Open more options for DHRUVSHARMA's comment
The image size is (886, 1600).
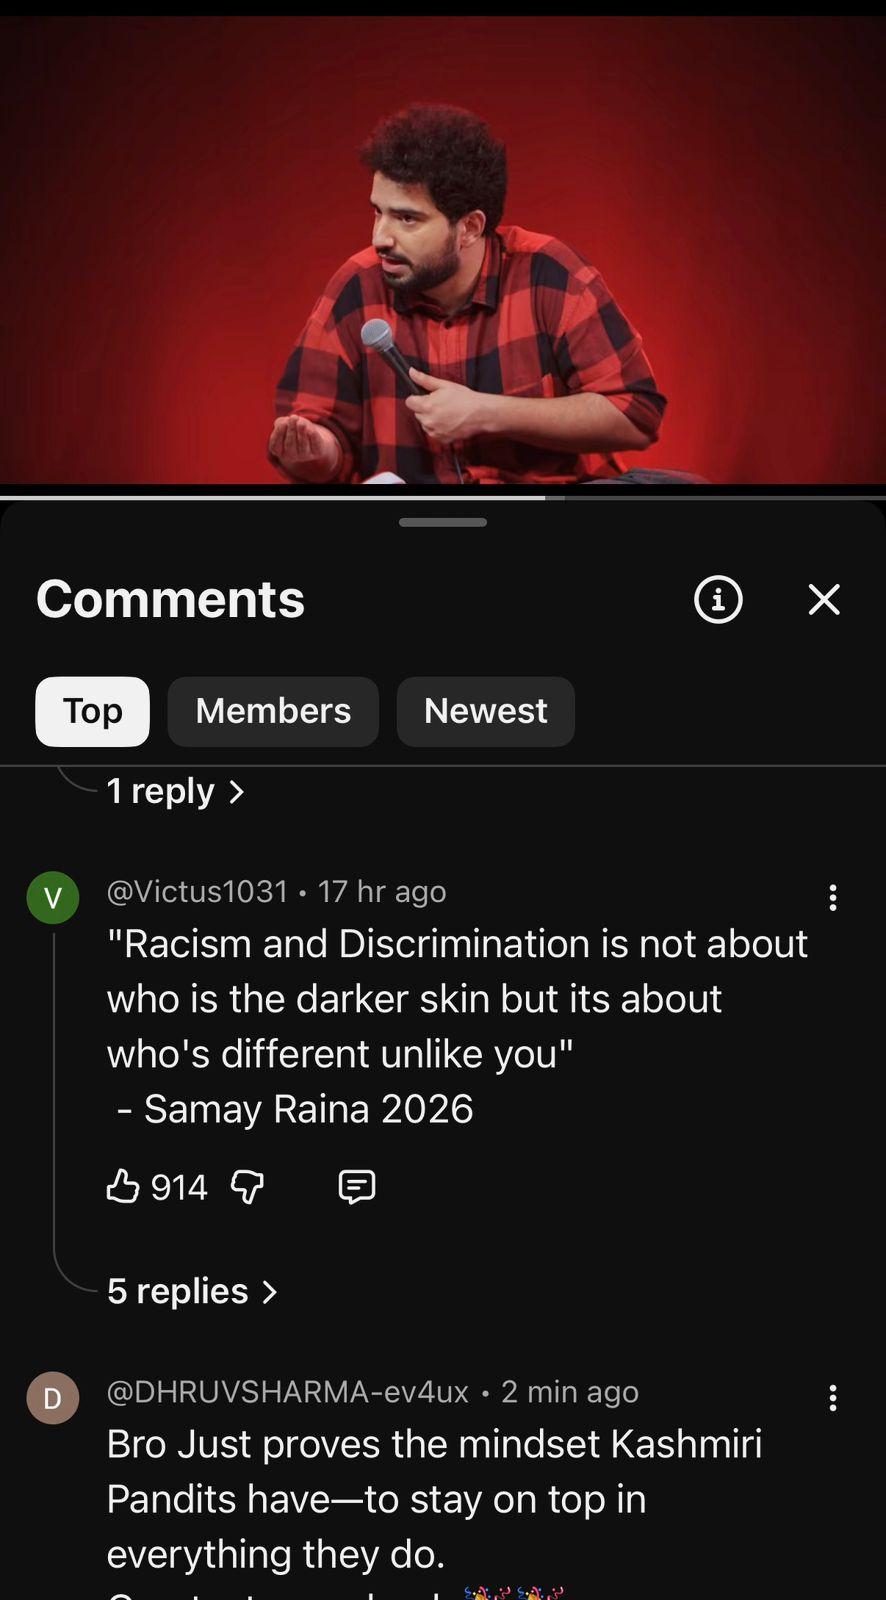pyautogui.click(x=832, y=1397)
